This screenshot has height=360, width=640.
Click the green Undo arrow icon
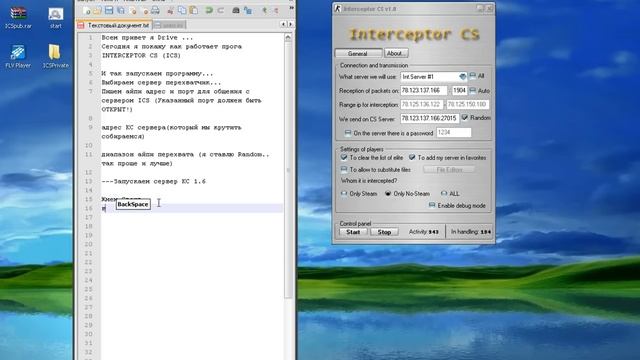click(209, 10)
